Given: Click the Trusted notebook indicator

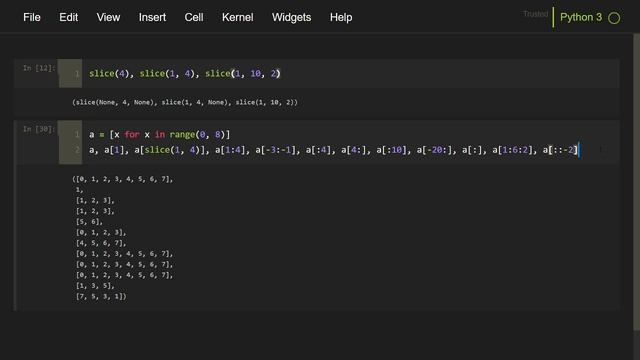Looking at the screenshot, I should click(x=536, y=14).
